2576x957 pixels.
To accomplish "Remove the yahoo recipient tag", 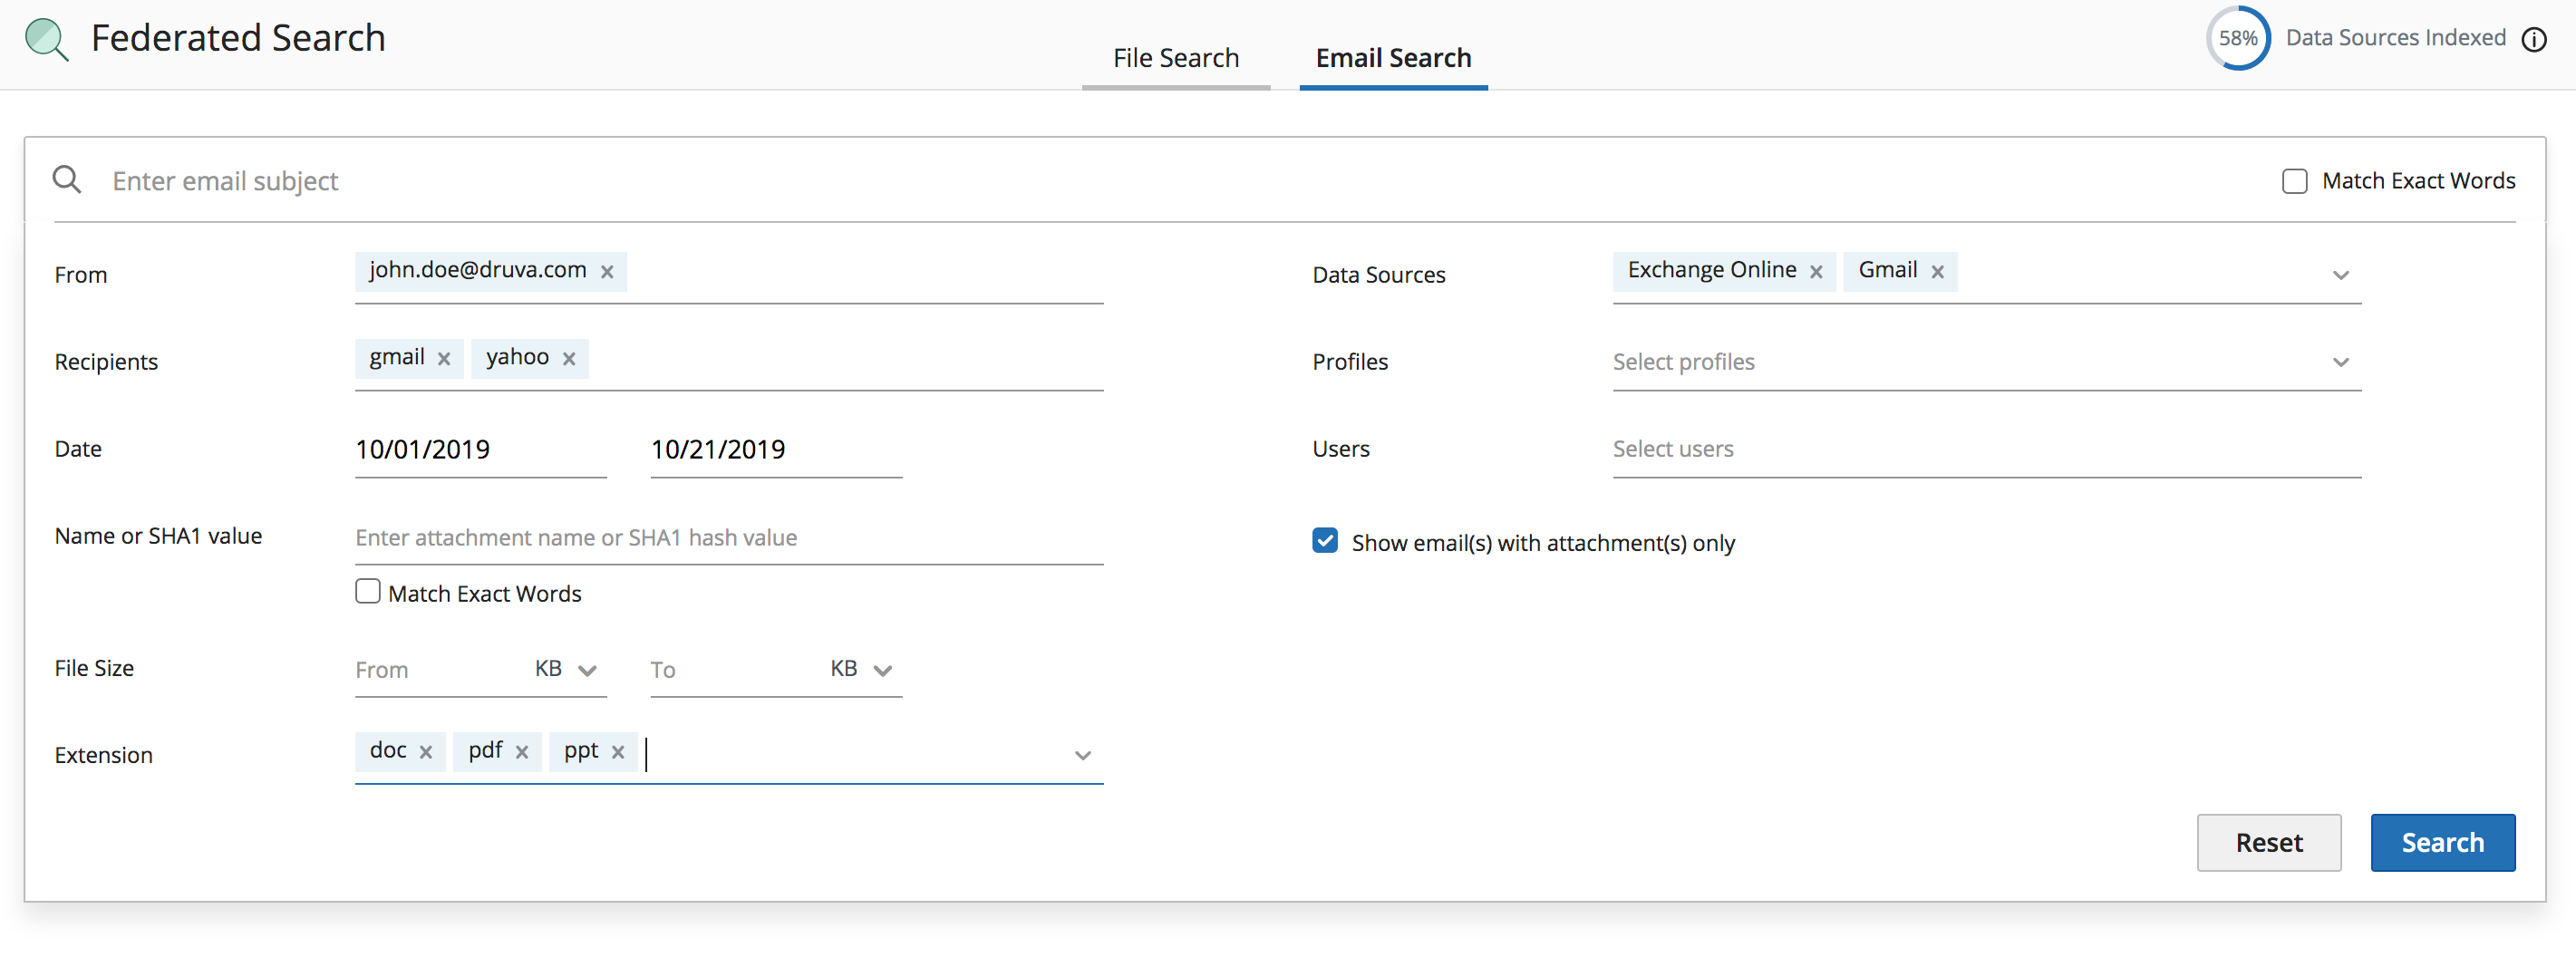I will (569, 359).
